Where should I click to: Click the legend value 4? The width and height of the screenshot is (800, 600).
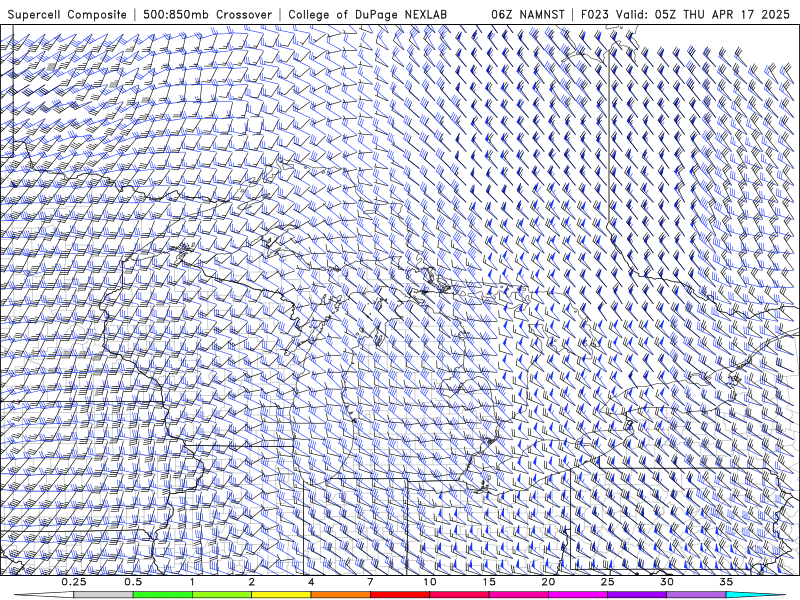pos(311,582)
